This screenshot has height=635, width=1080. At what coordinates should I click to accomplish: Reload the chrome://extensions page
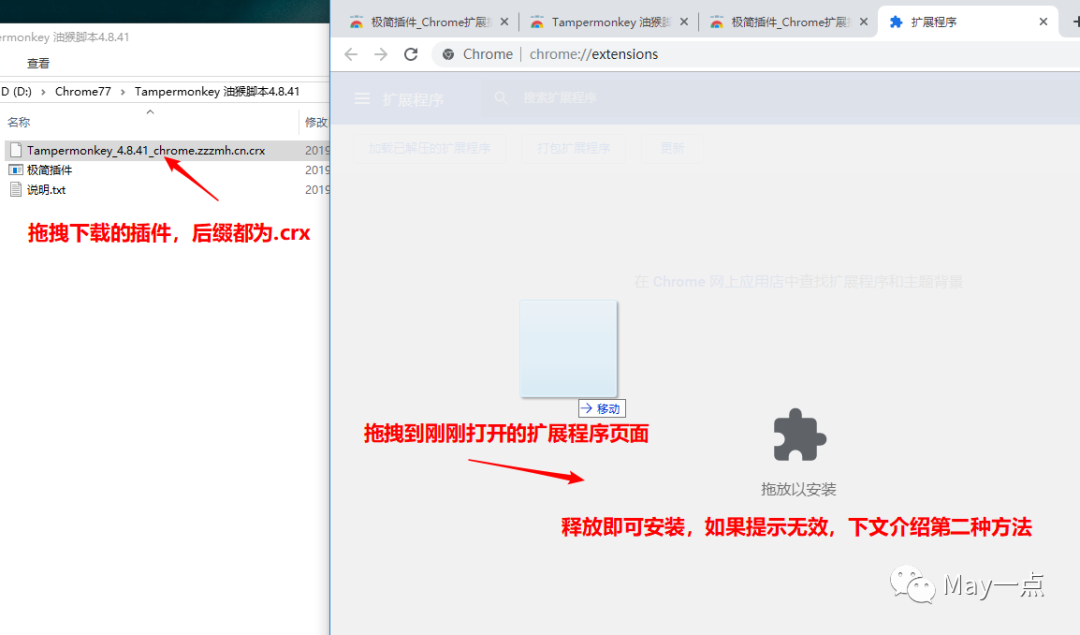pos(411,54)
